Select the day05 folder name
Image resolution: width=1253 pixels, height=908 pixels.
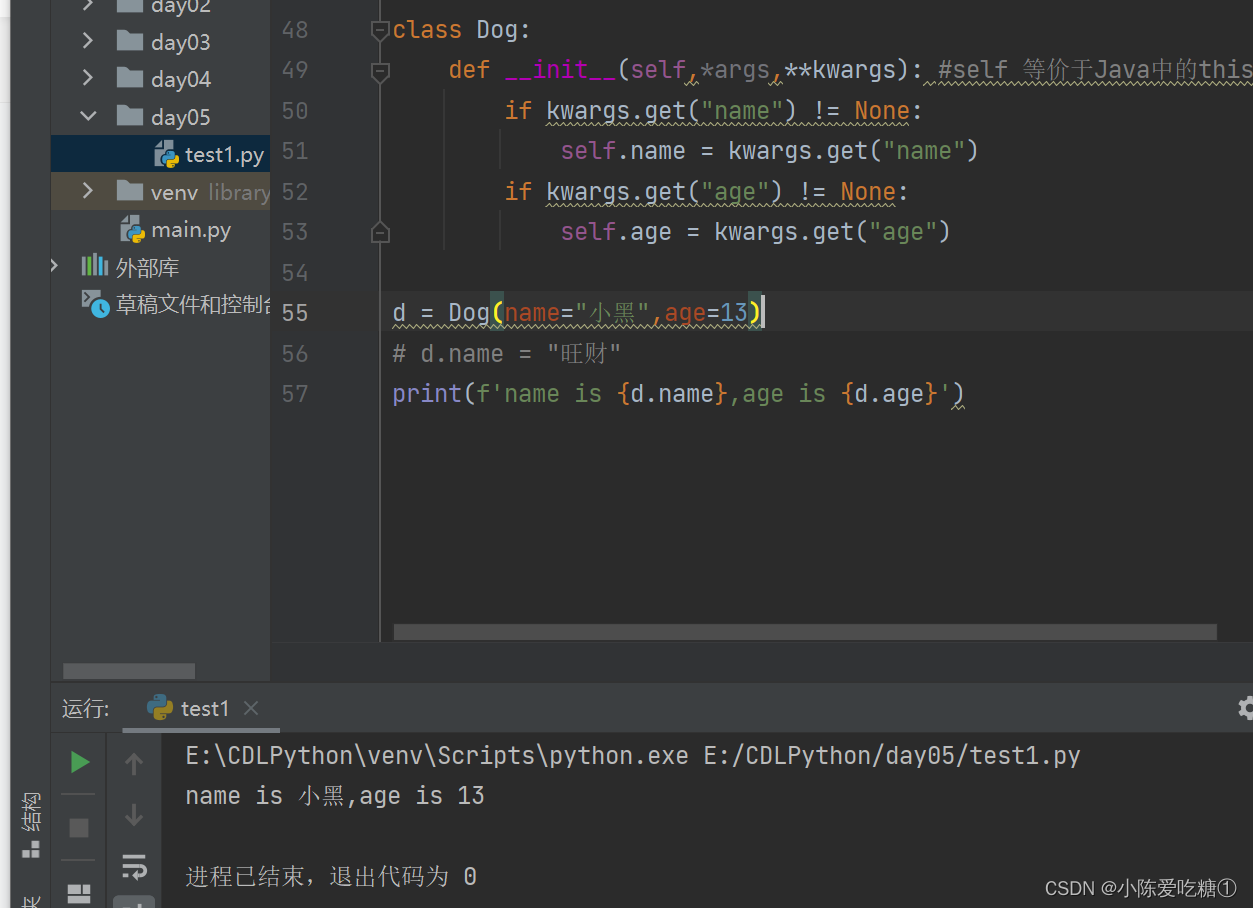tap(181, 117)
